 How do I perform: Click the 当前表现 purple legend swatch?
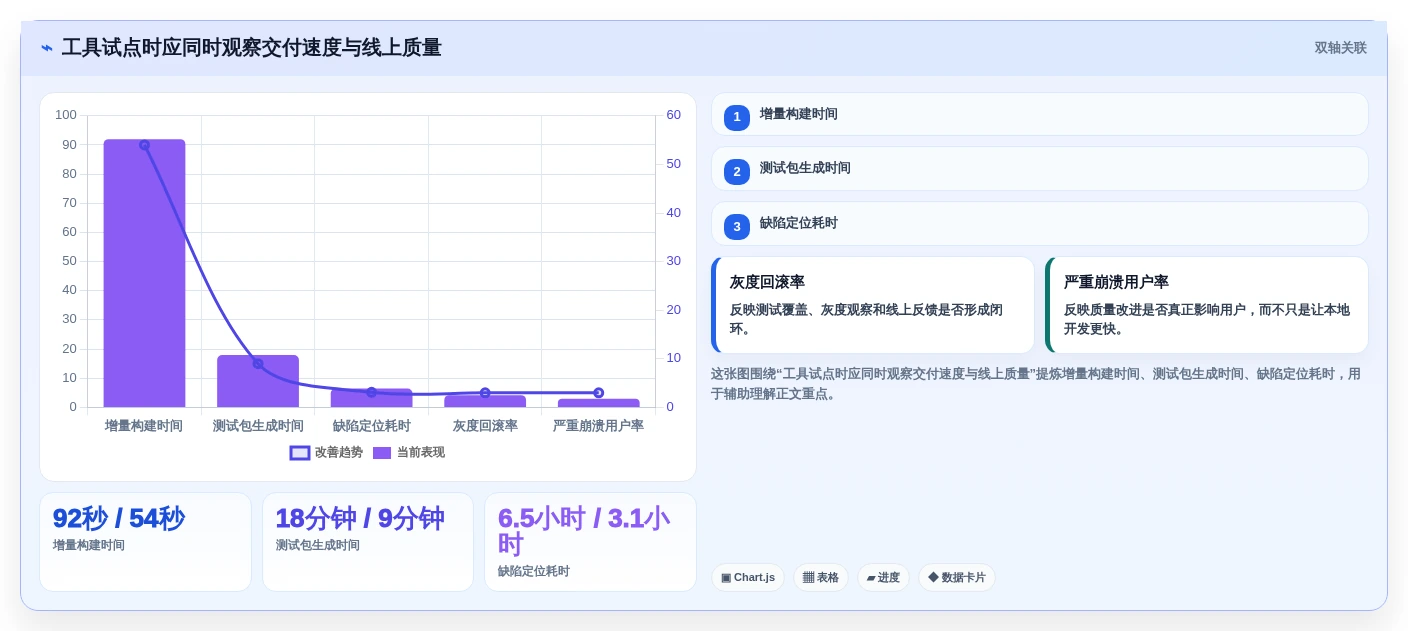pos(382,453)
